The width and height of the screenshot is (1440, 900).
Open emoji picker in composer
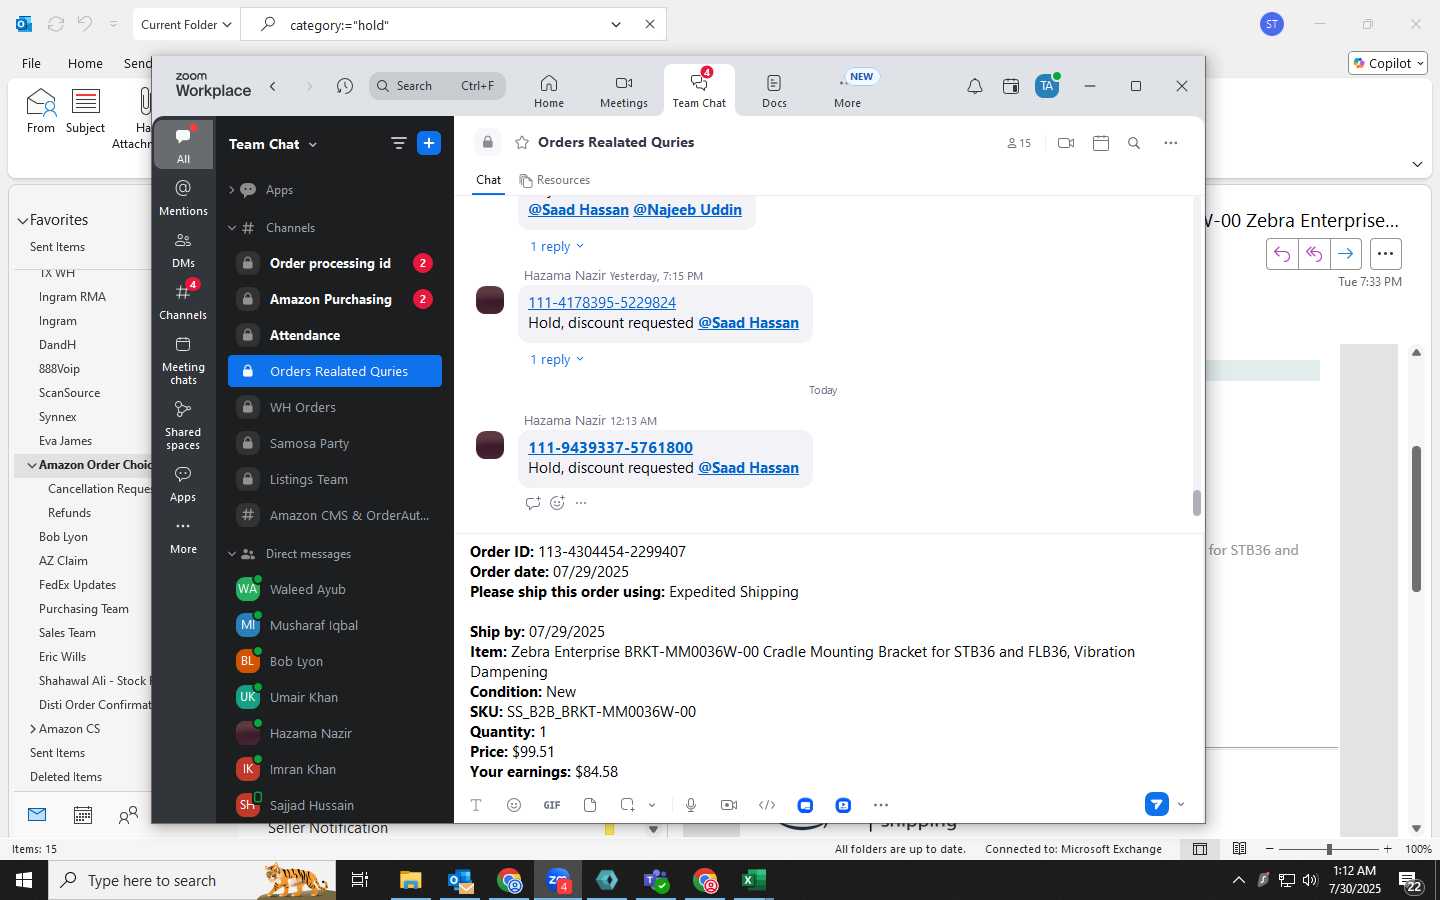pyautogui.click(x=514, y=805)
